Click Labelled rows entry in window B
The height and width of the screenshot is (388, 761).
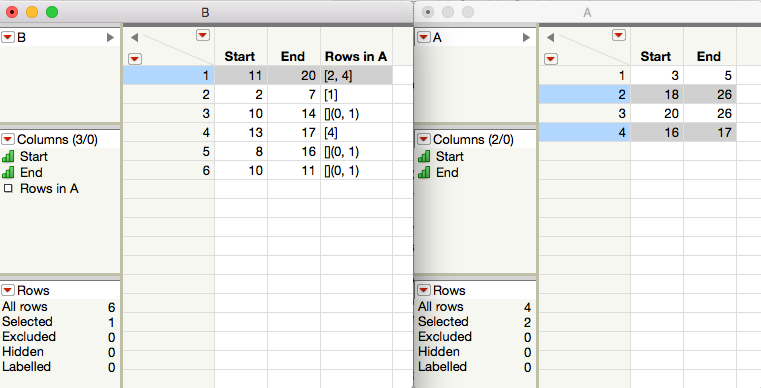tap(58, 367)
